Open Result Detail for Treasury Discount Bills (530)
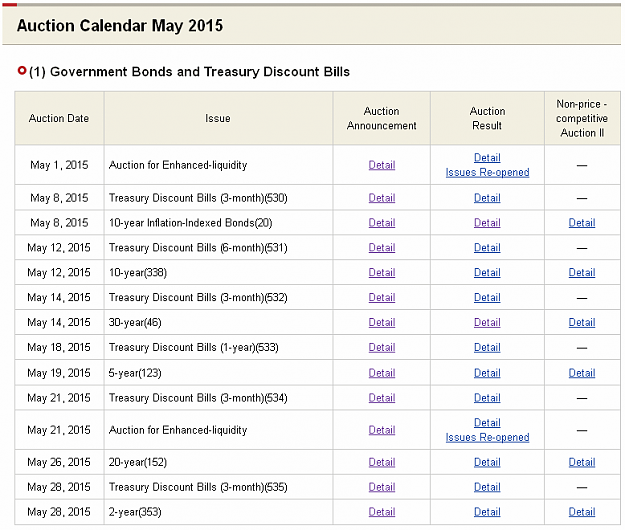Image resolution: width=625 pixels, height=530 pixels. pyautogui.click(x=487, y=198)
